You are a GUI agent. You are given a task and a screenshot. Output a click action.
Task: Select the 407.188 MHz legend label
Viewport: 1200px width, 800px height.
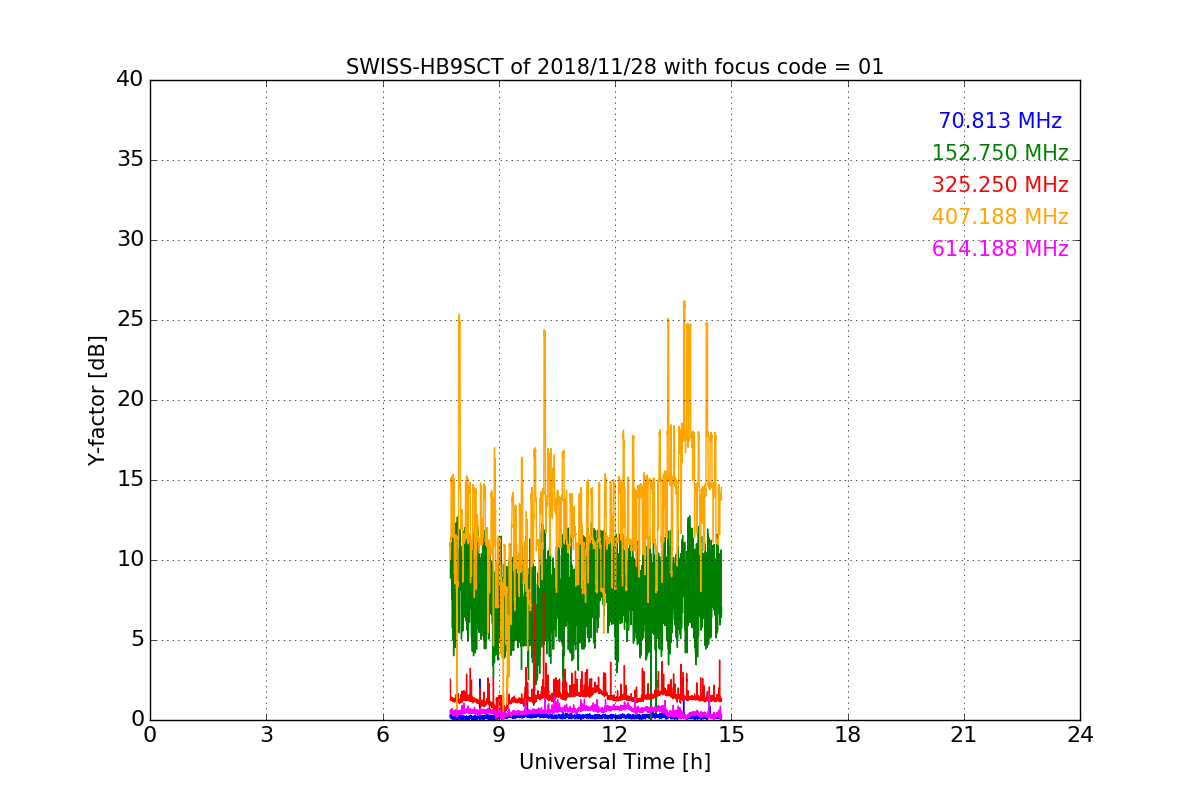[1000, 217]
